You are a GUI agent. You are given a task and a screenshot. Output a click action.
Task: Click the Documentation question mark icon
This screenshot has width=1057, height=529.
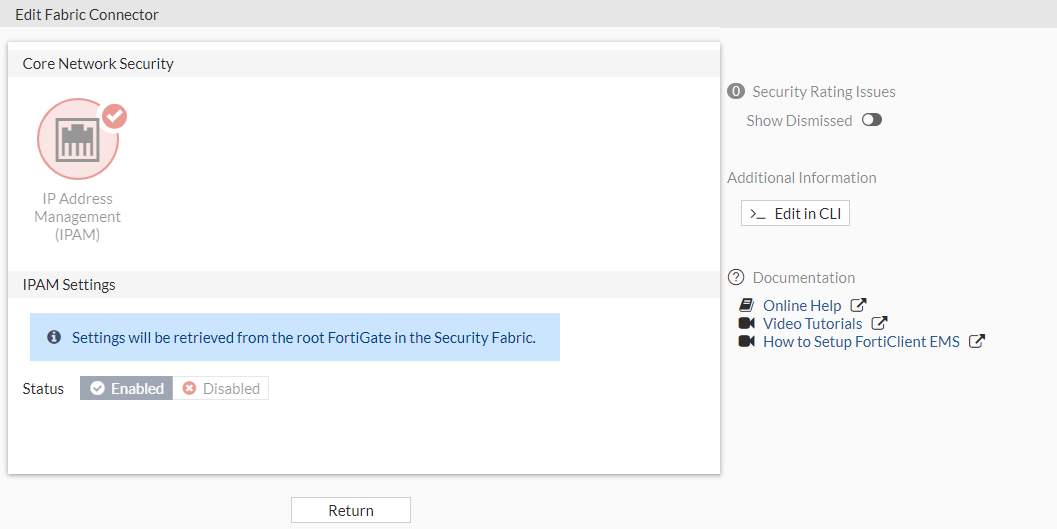pos(737,277)
